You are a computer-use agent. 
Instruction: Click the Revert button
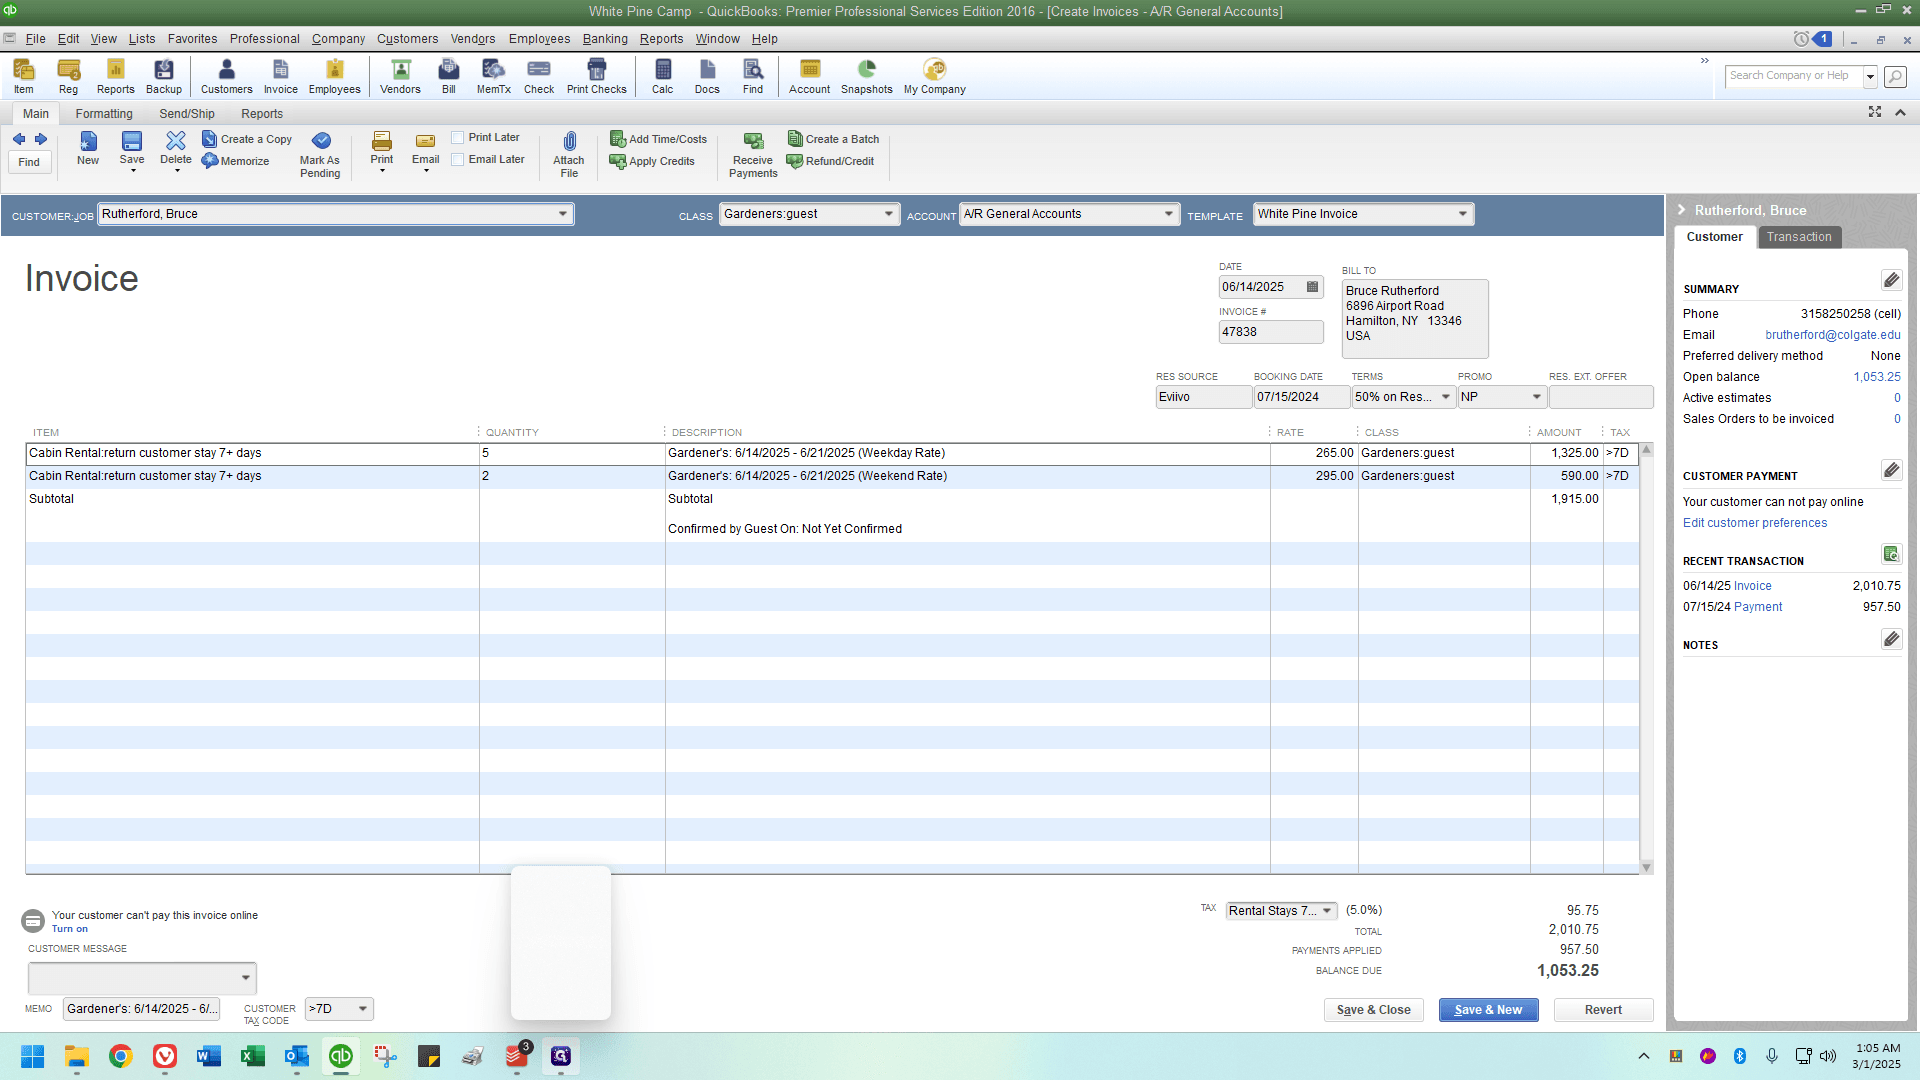point(1603,1010)
